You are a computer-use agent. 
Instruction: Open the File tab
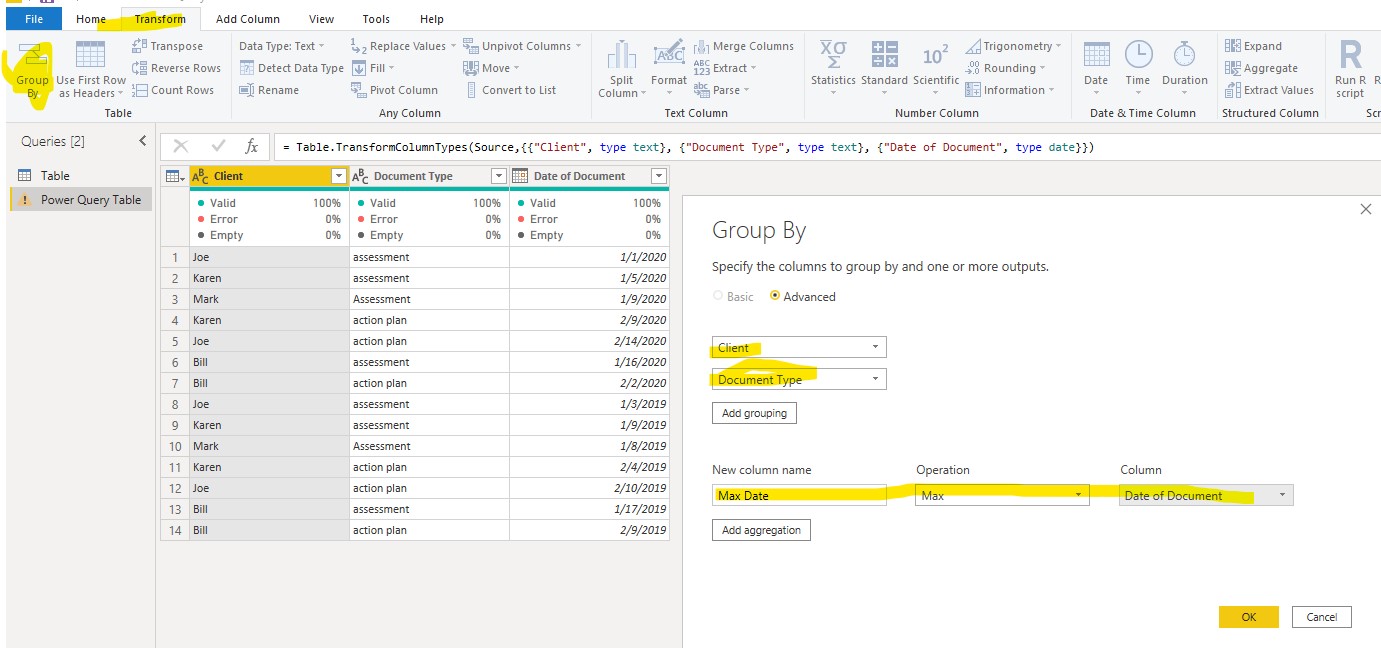(x=34, y=19)
